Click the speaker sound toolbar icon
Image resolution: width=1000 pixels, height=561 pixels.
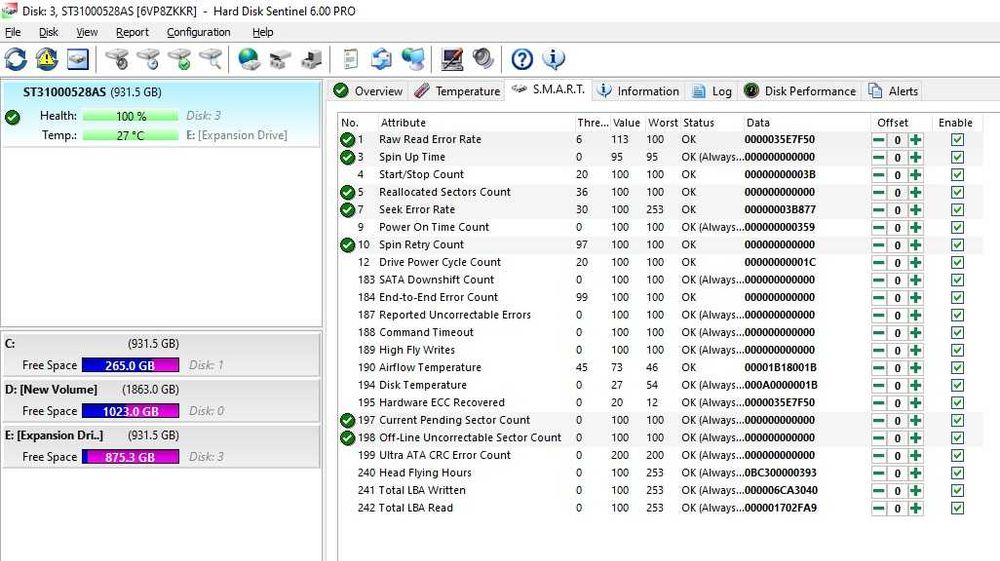(483, 59)
